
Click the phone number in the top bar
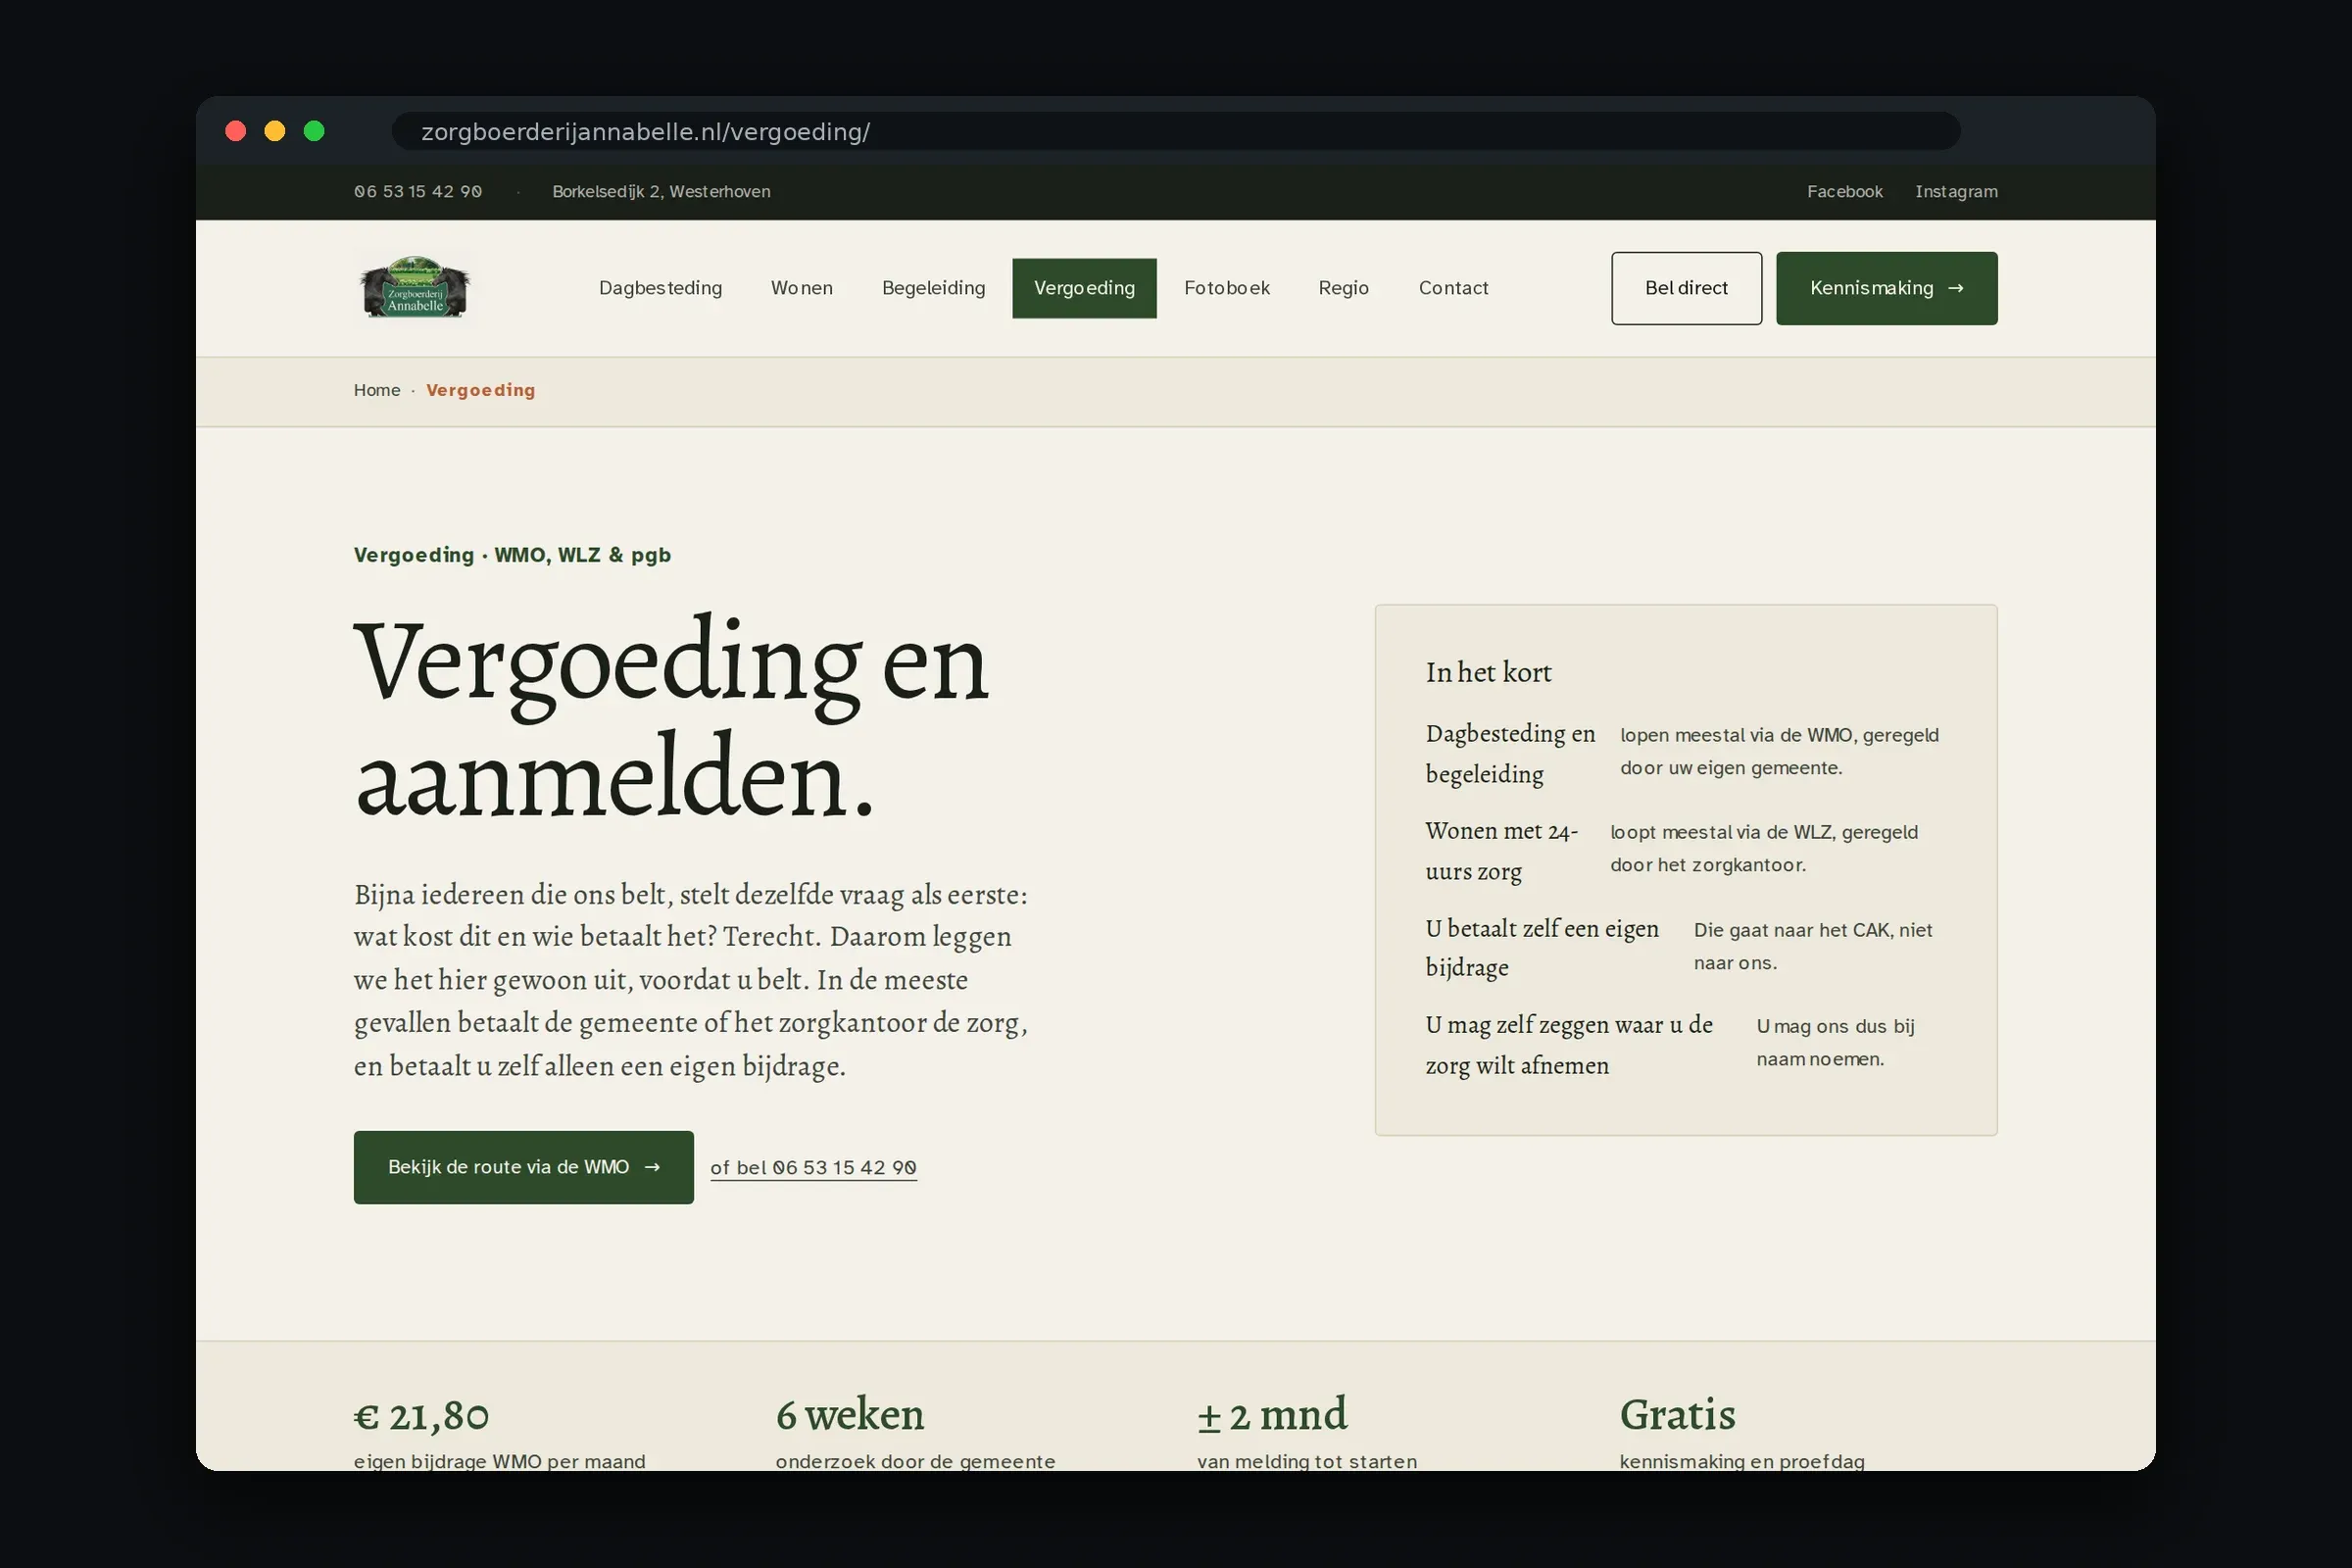418,191
